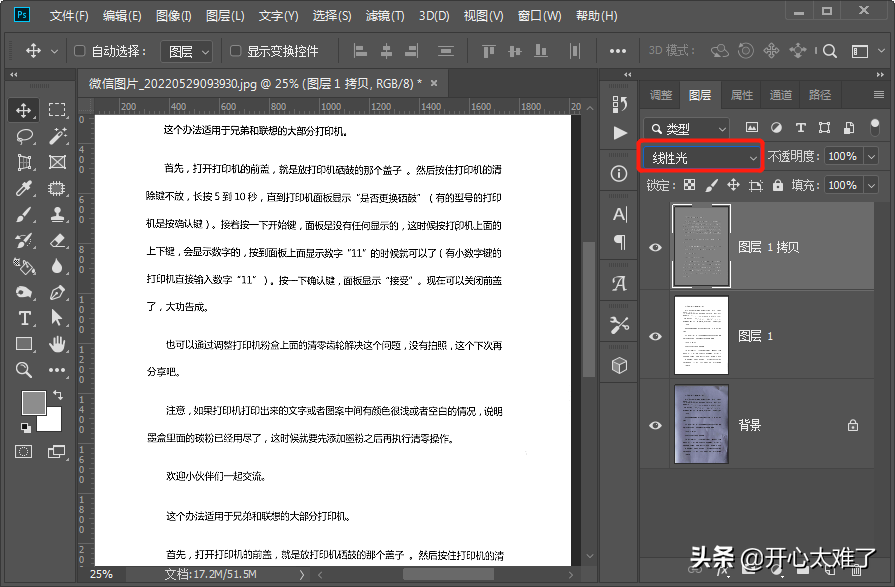
Task: Open the 窗口(W) menu
Action: [539, 16]
